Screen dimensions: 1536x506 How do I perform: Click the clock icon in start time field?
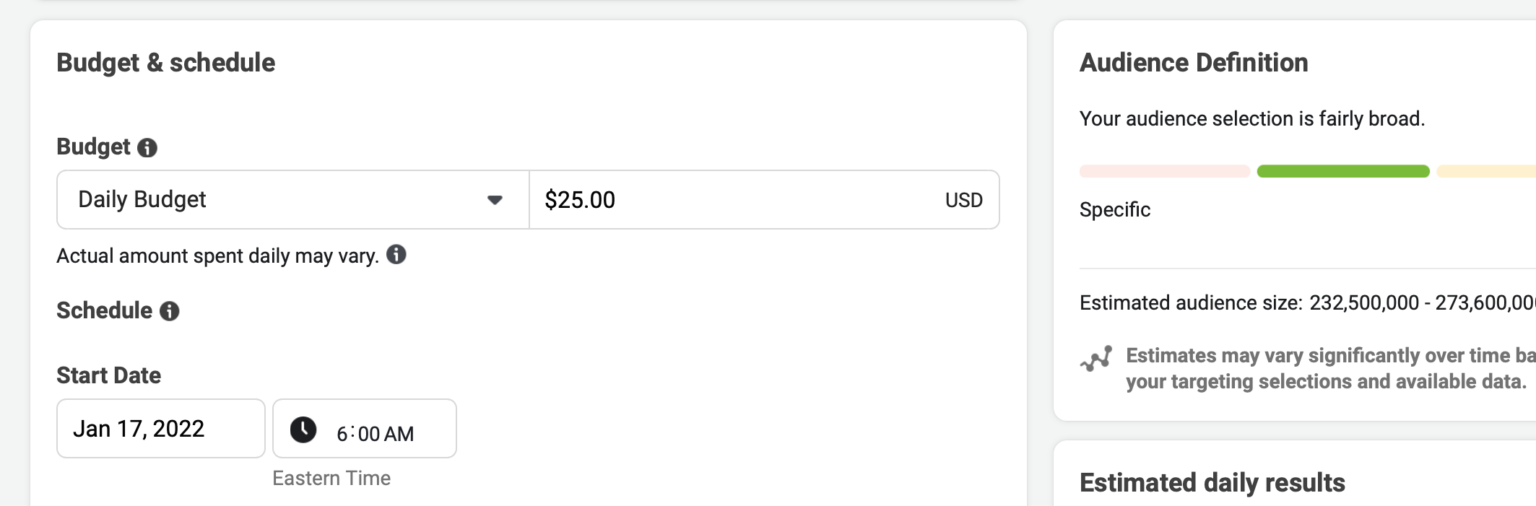(303, 430)
